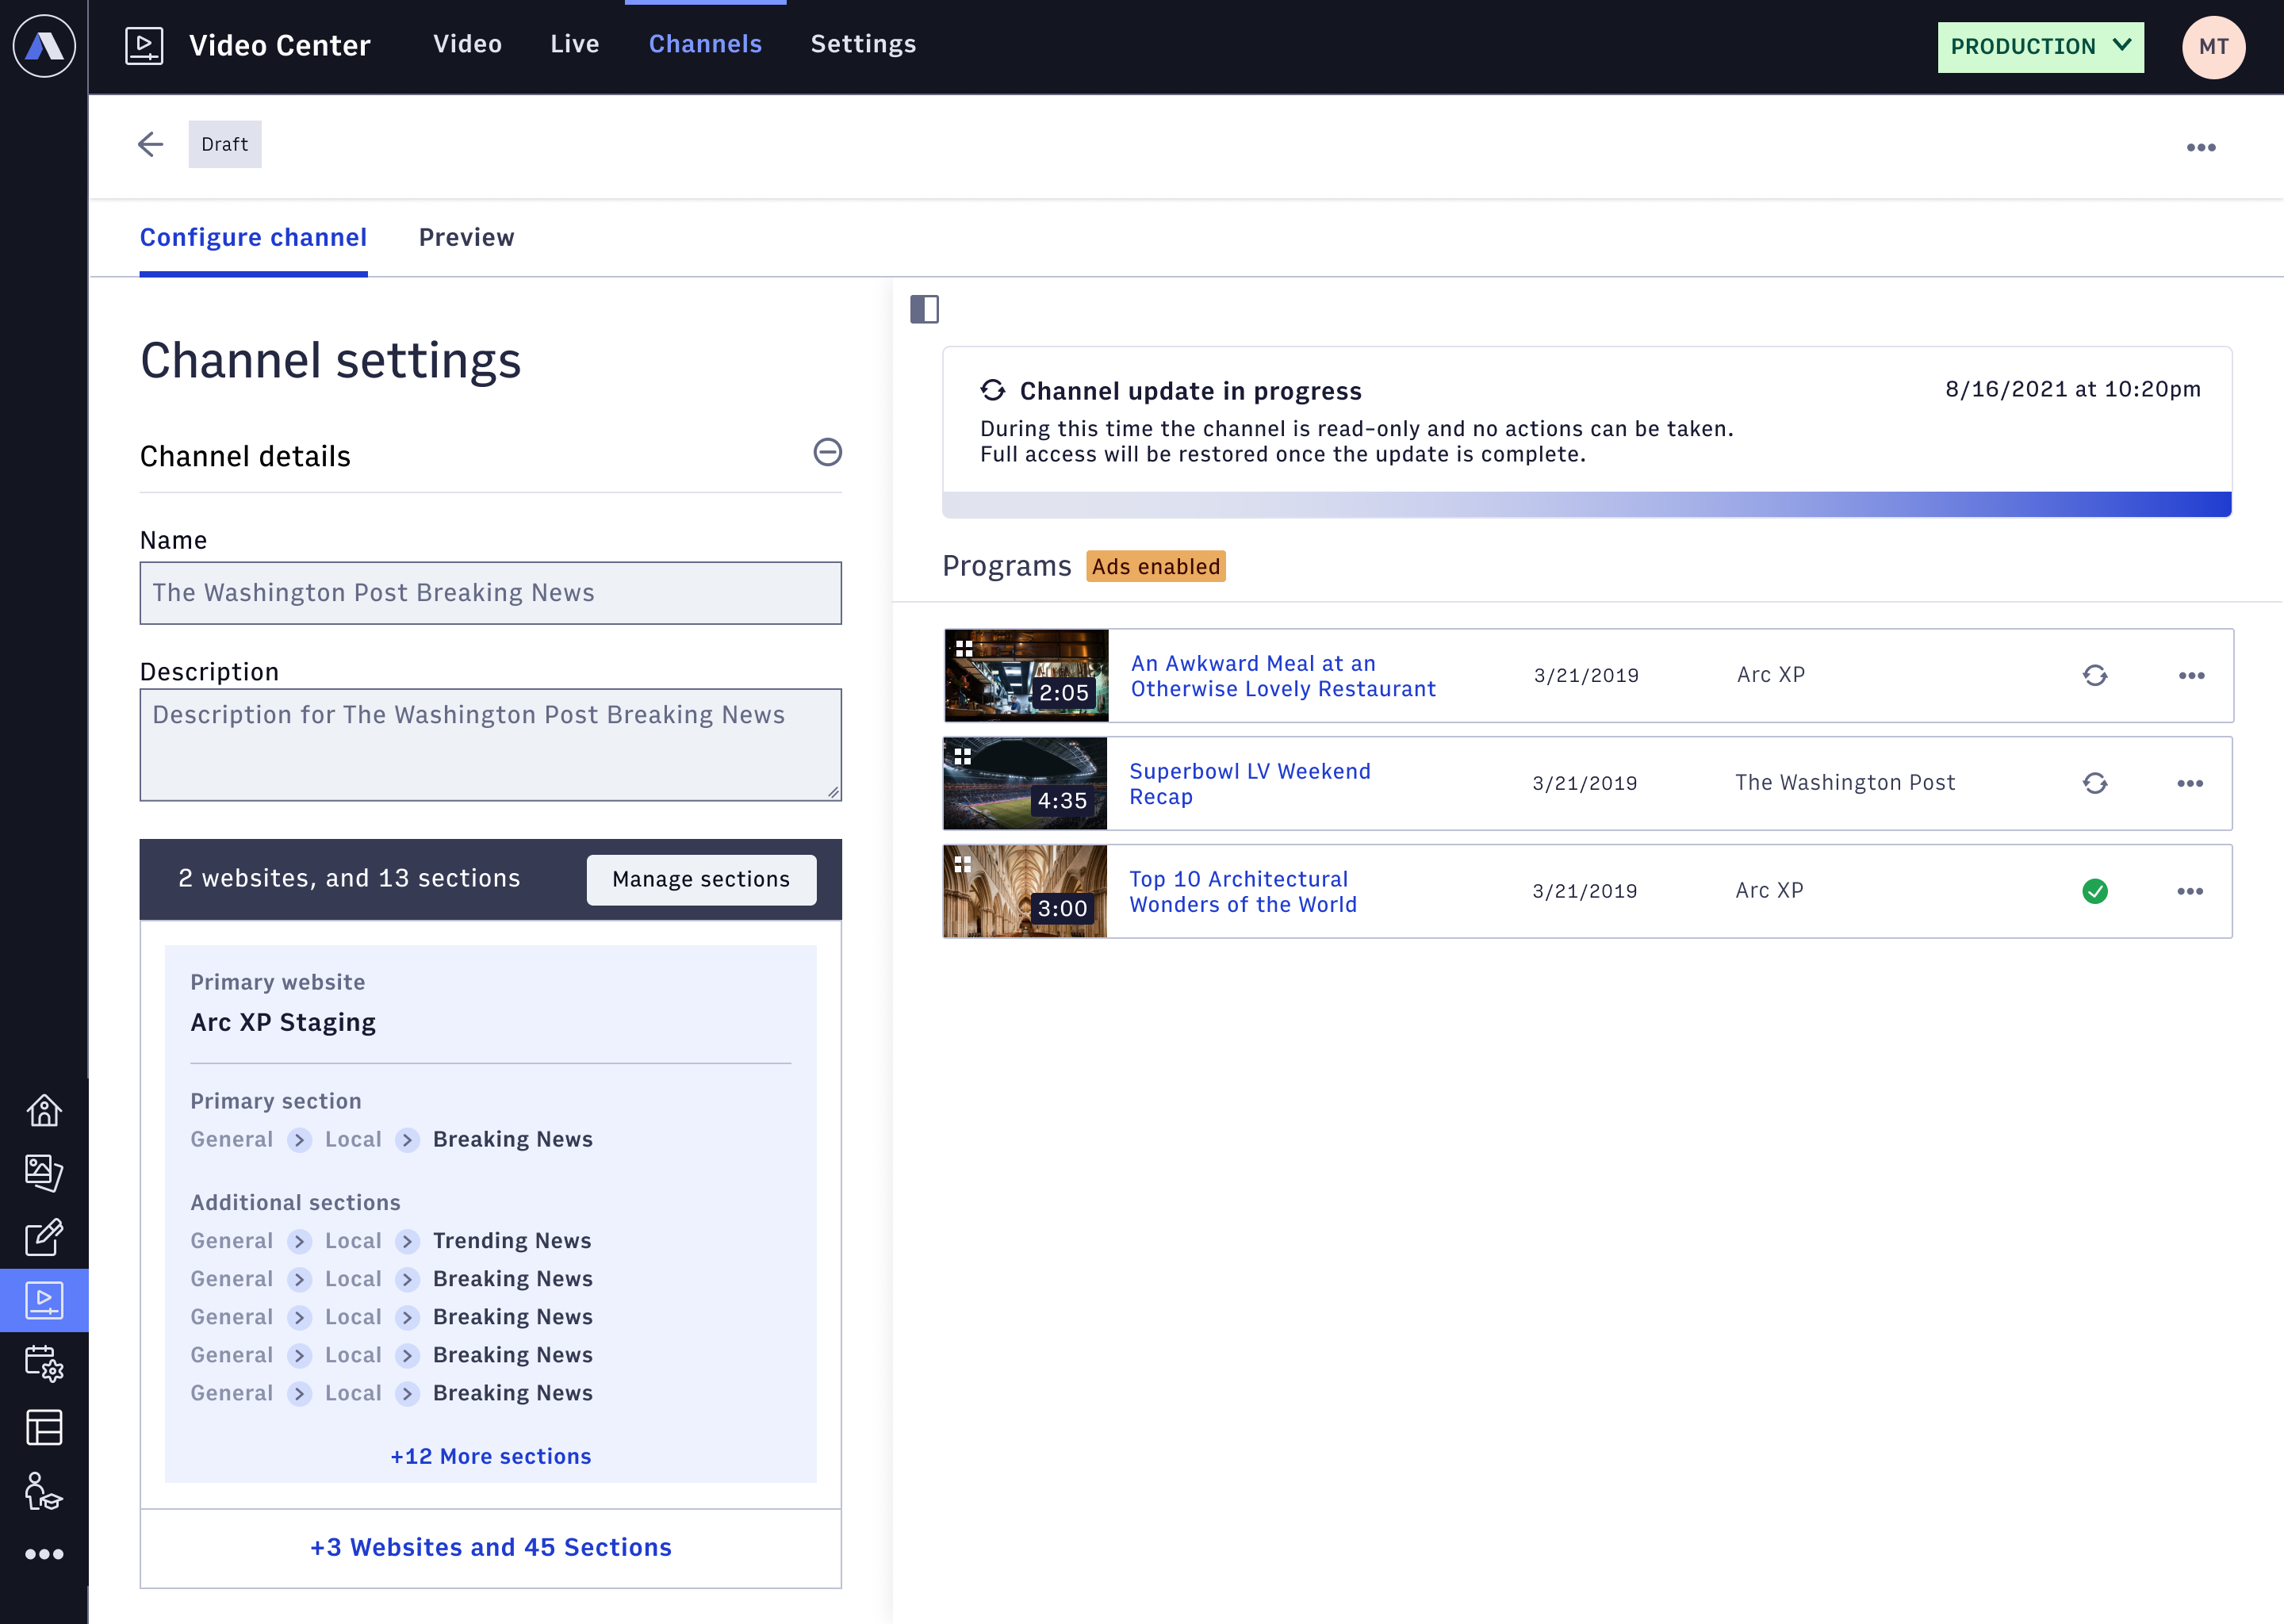Click the drag handle on Awkward Meal thumbnail
Screen dimensions: 2284x1624
point(964,648)
